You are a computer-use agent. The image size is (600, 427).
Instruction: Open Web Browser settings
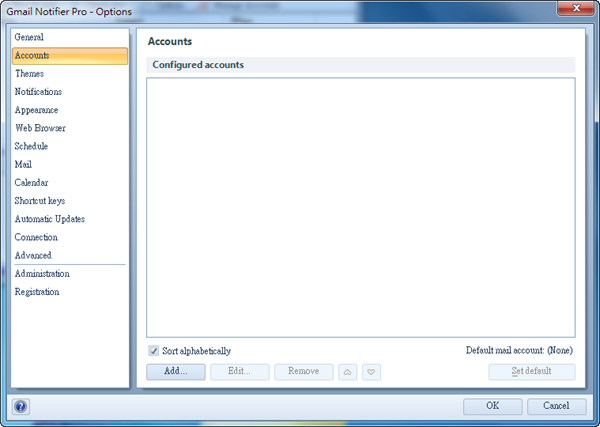click(x=70, y=128)
